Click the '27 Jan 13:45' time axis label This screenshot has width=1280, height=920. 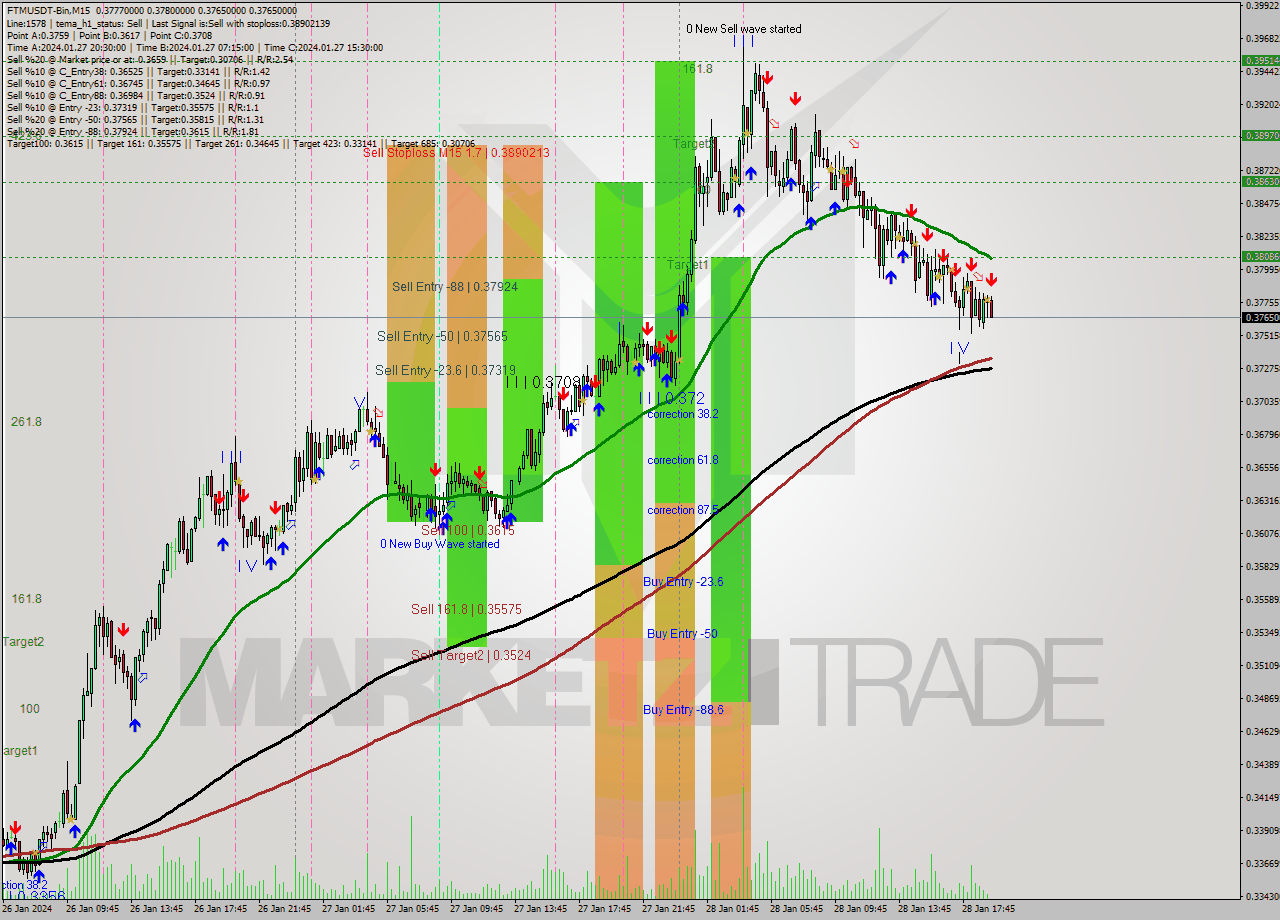(539, 910)
